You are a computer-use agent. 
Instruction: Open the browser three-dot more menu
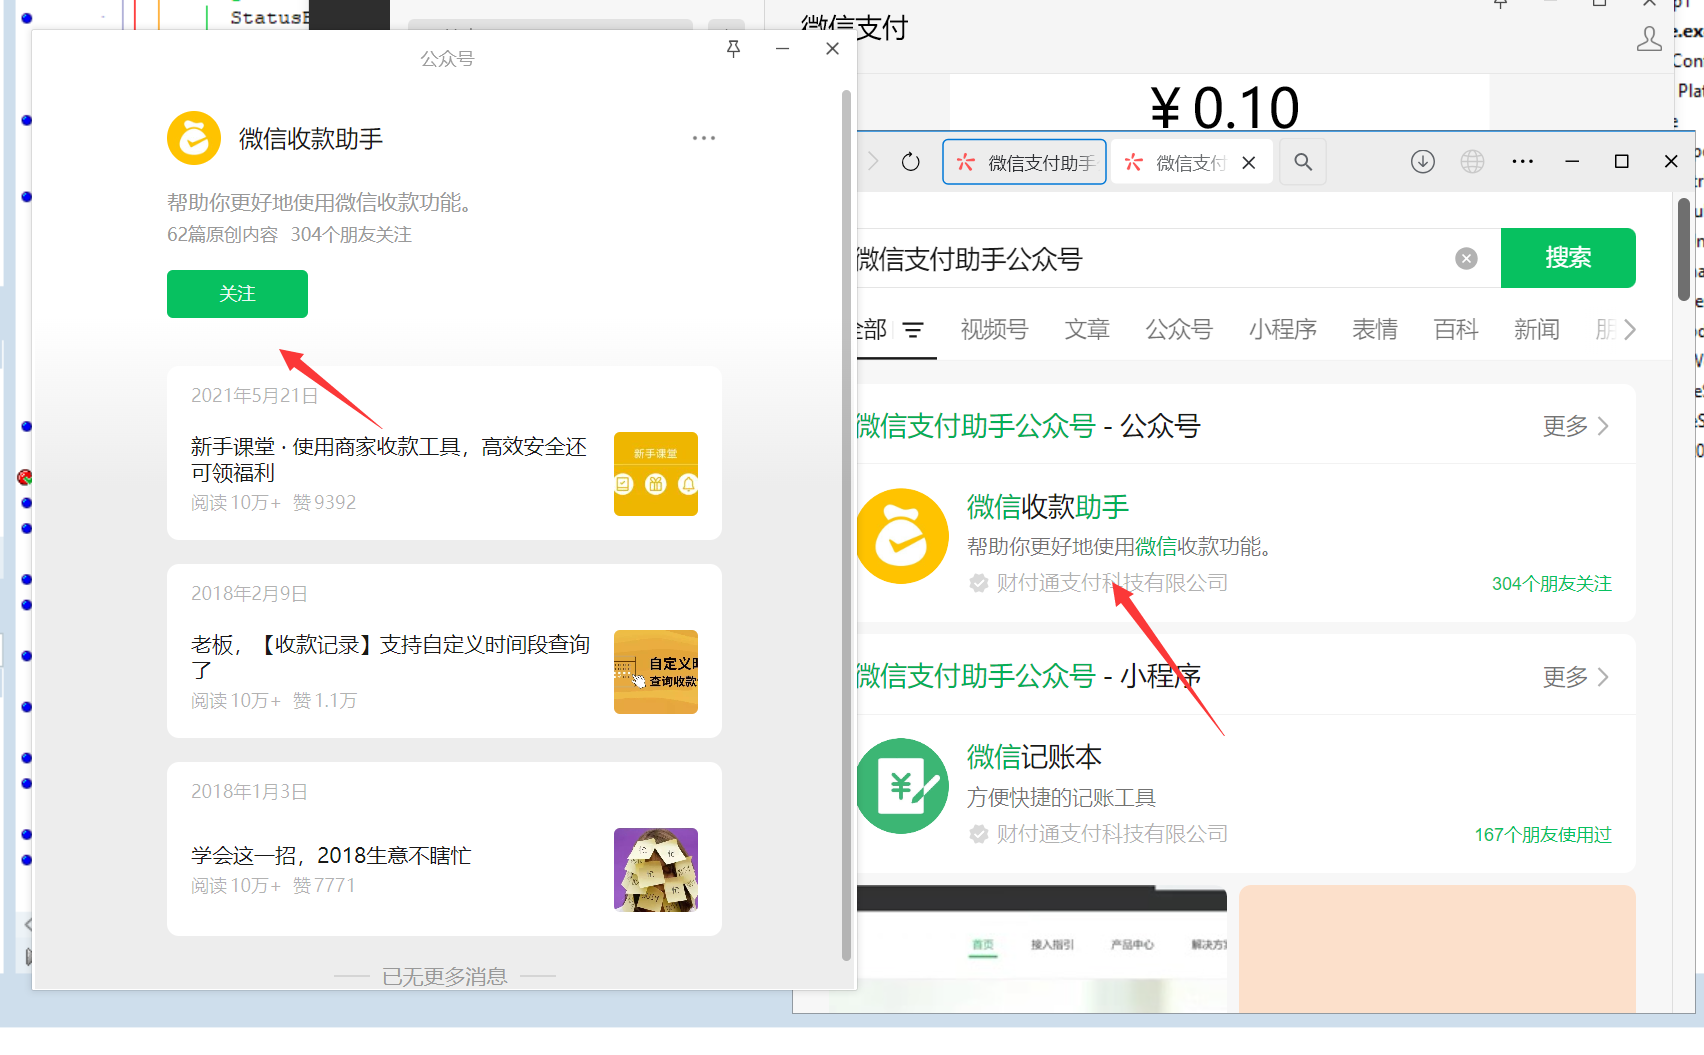(x=1522, y=162)
